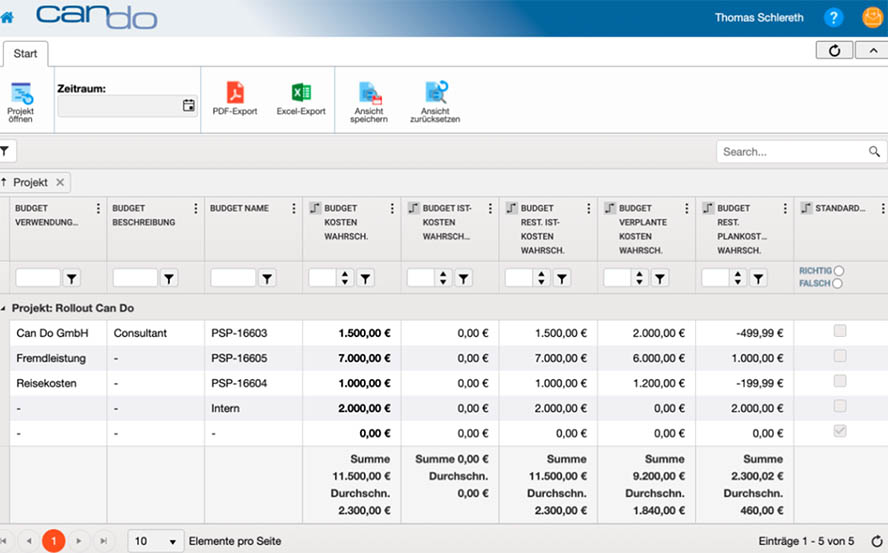Select the RICHTIG radio filter
Screen dimensions: 888x553
(x=839, y=271)
